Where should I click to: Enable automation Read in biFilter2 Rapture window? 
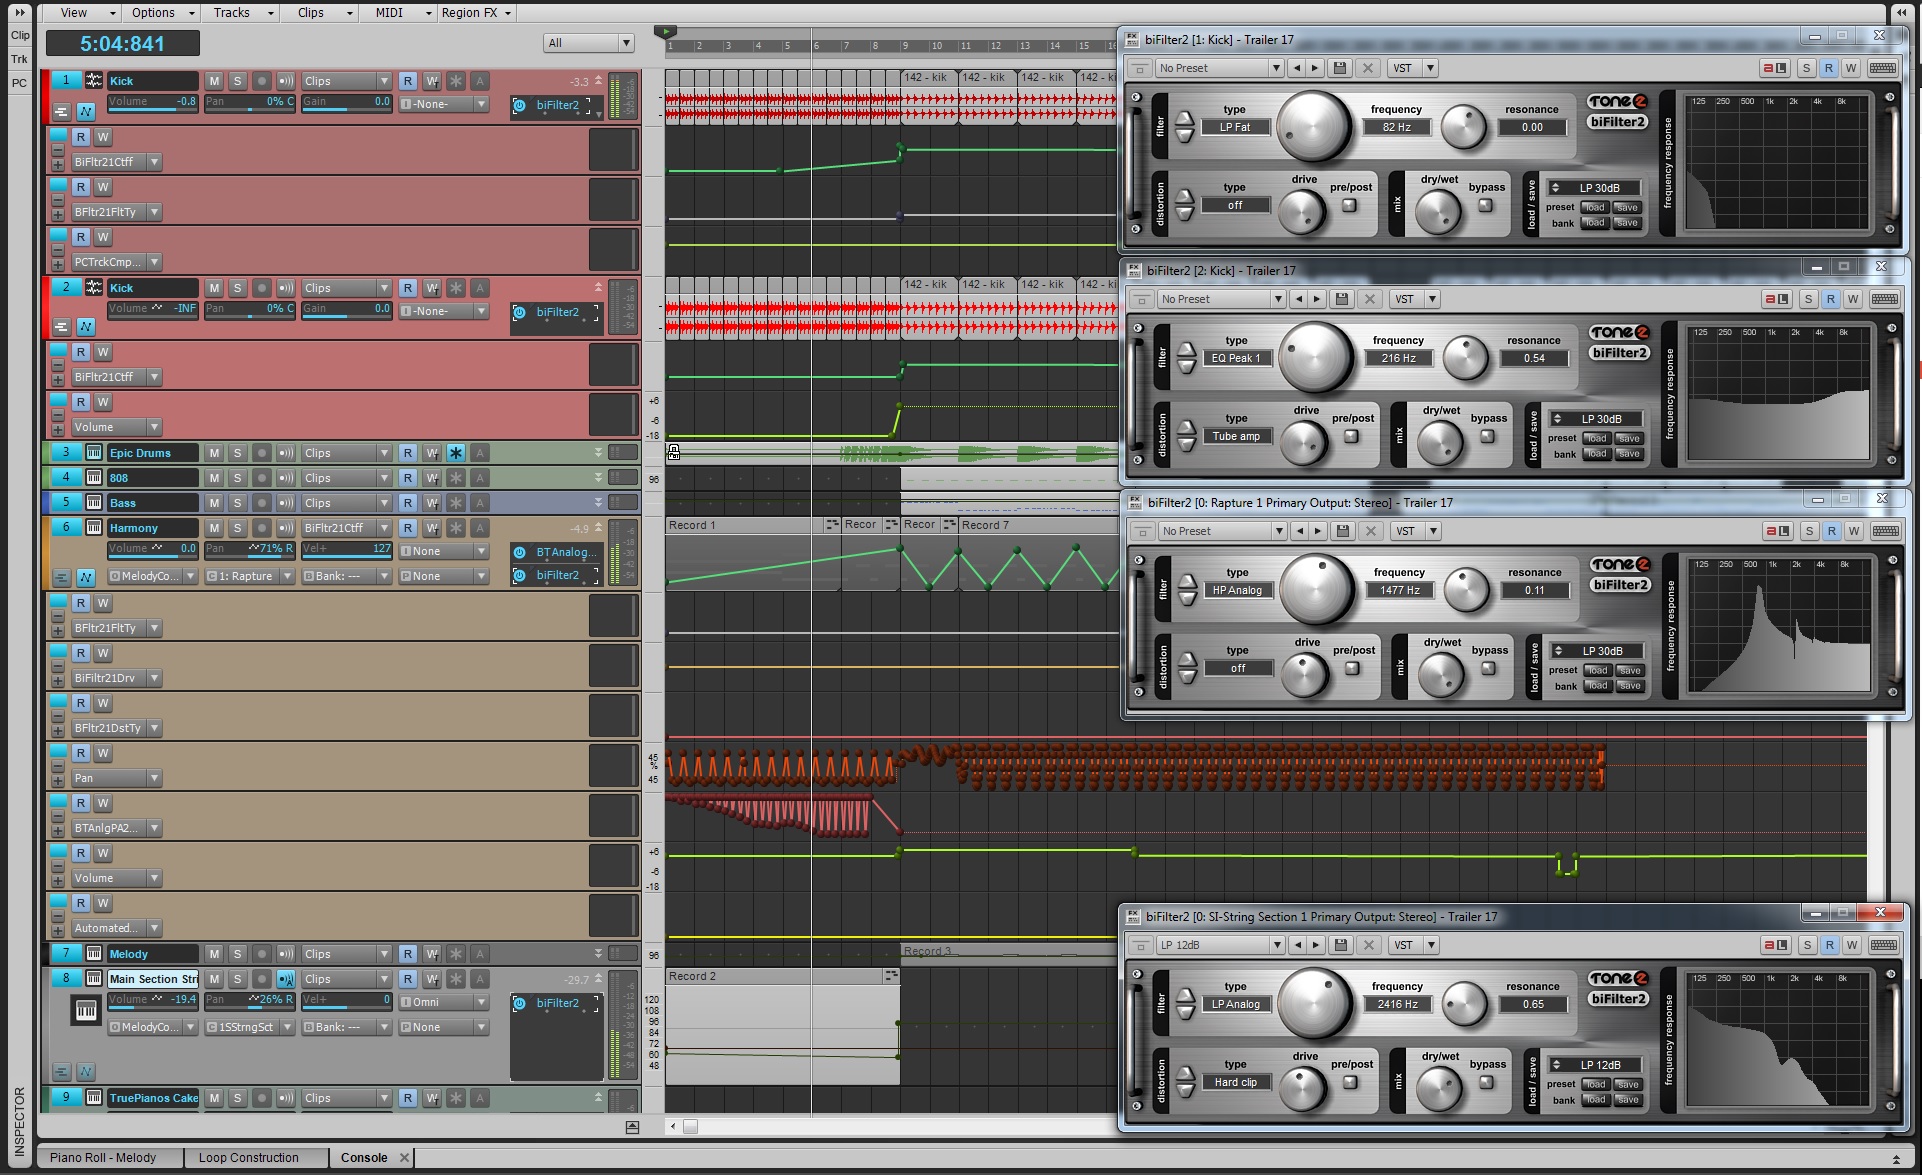[x=1831, y=531]
